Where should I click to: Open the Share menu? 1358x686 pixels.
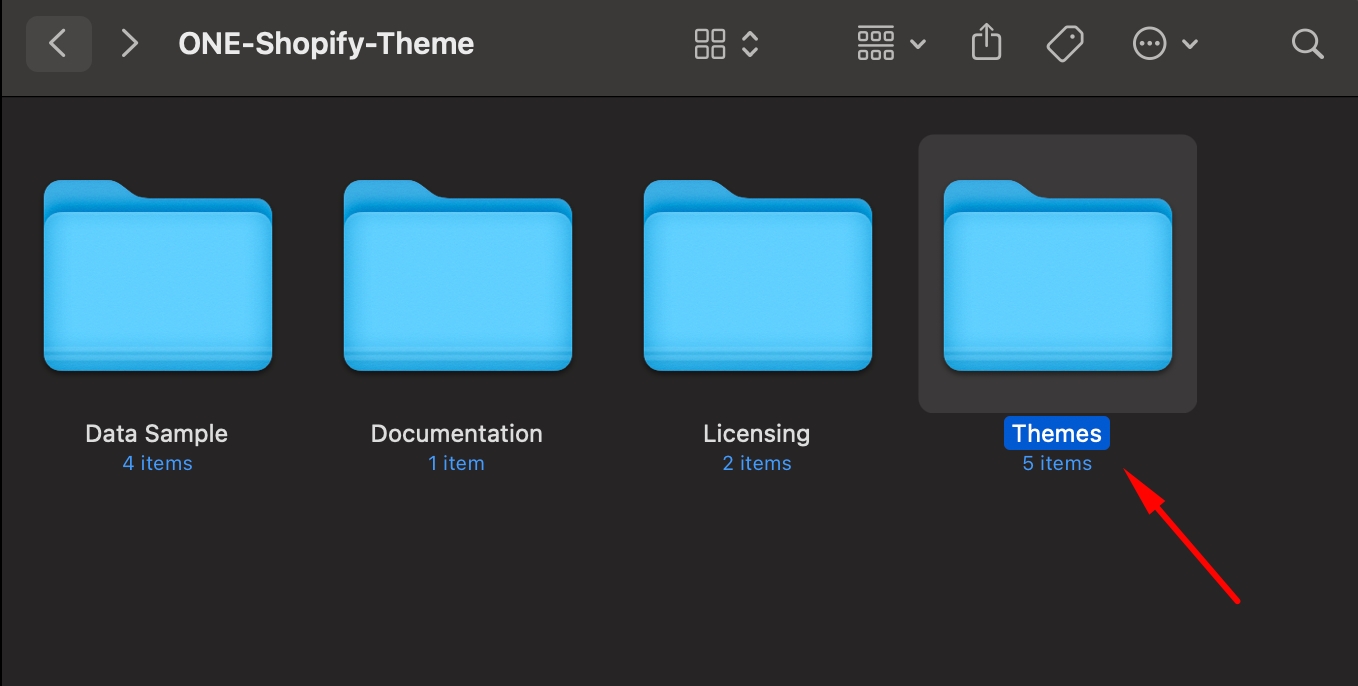pos(986,43)
